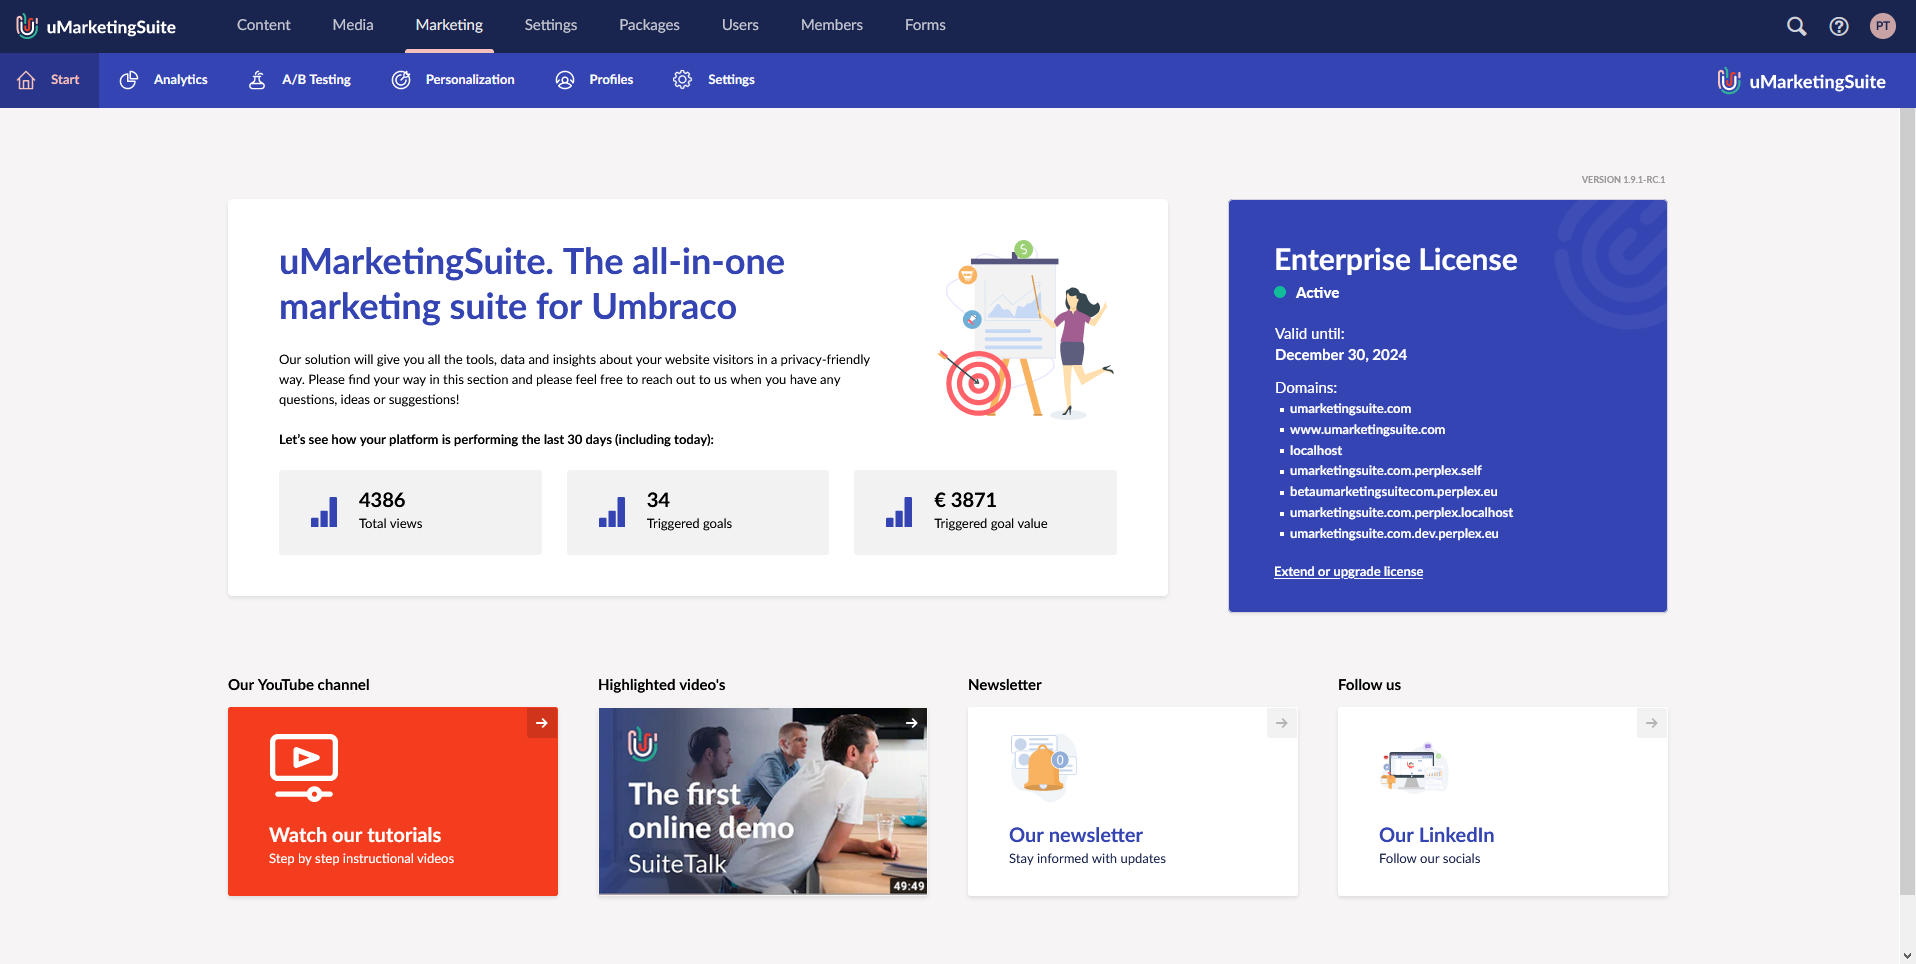Image resolution: width=1916 pixels, height=964 pixels.
Task: Click the uMarketingSuite logo in top bar
Action: (x=96, y=26)
